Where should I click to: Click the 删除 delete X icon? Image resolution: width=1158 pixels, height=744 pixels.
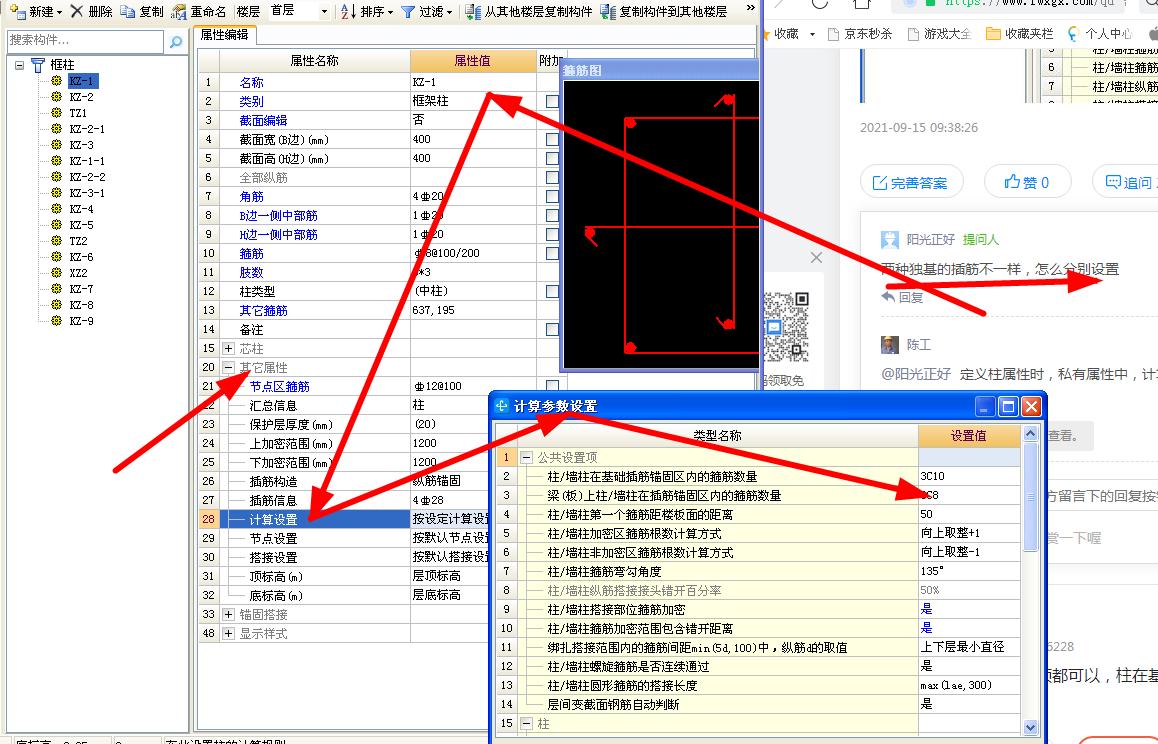[77, 11]
